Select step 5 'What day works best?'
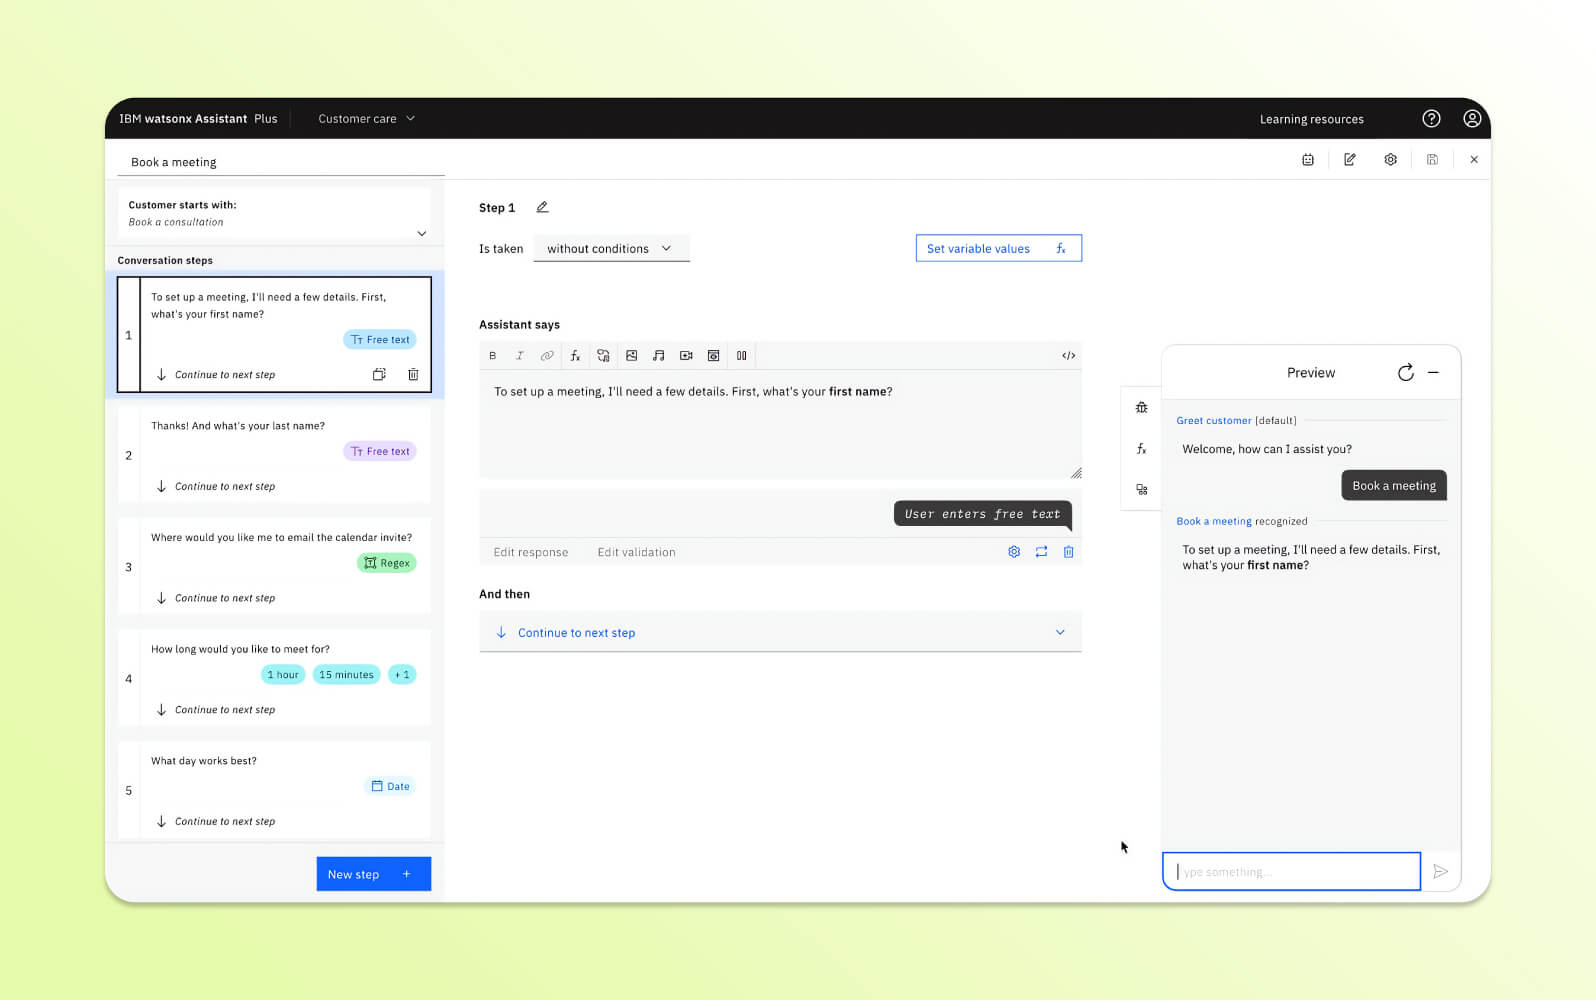1596x1000 pixels. pos(274,790)
